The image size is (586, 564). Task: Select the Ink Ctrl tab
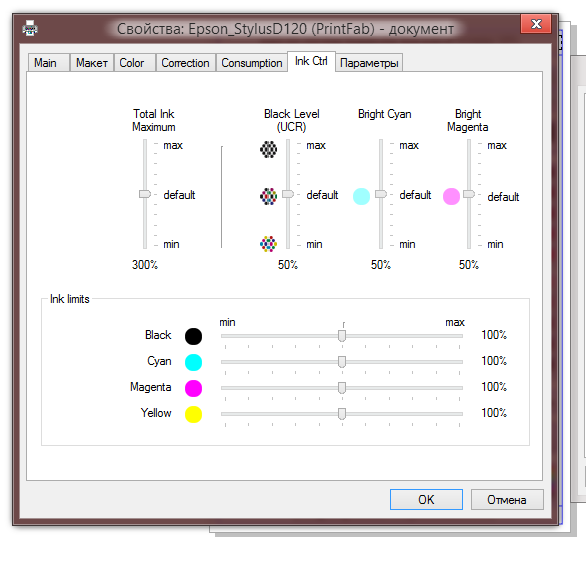pos(311,61)
